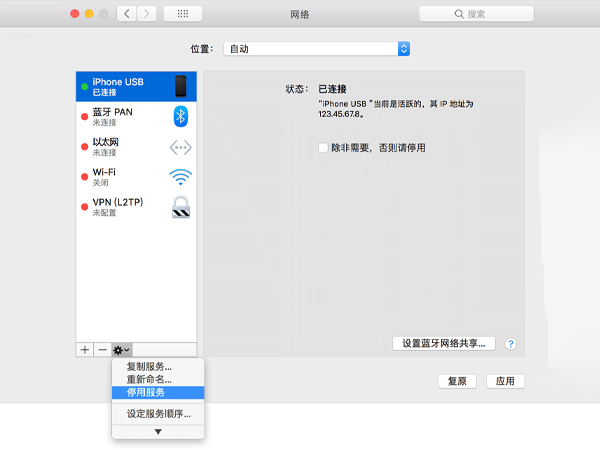Click the iPhone USB device icon

[181, 86]
